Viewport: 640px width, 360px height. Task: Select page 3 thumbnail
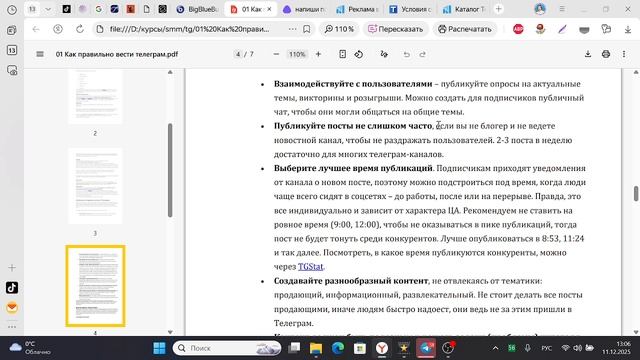(x=95, y=186)
